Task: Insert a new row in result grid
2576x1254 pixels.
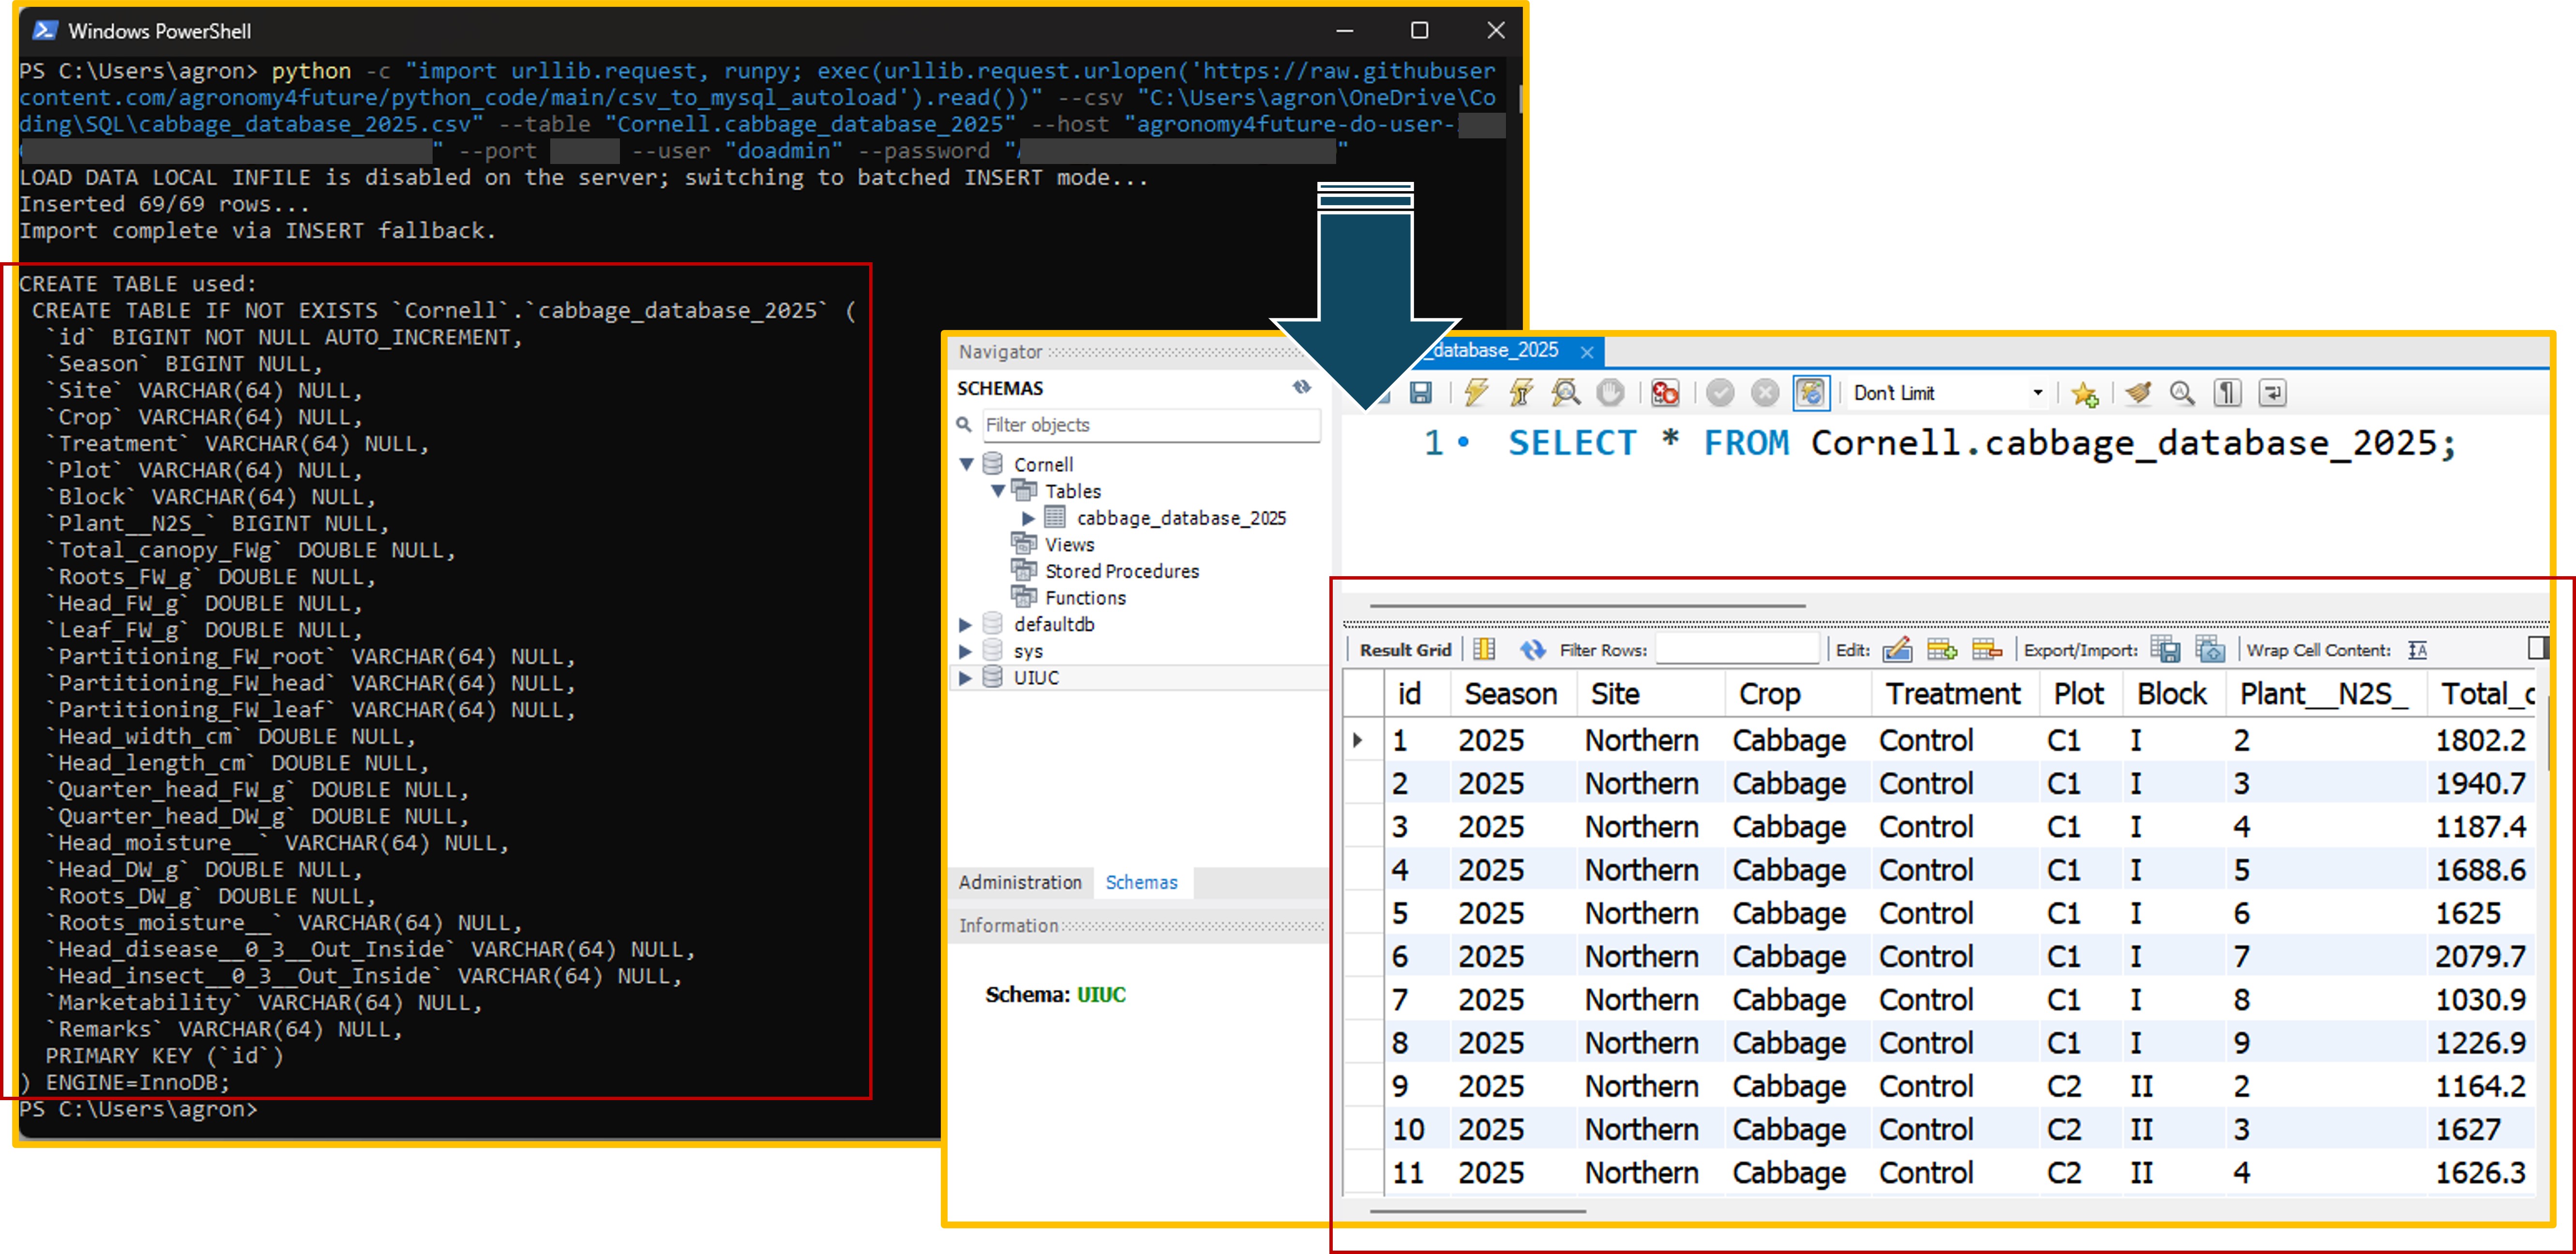Action: pos(1941,650)
